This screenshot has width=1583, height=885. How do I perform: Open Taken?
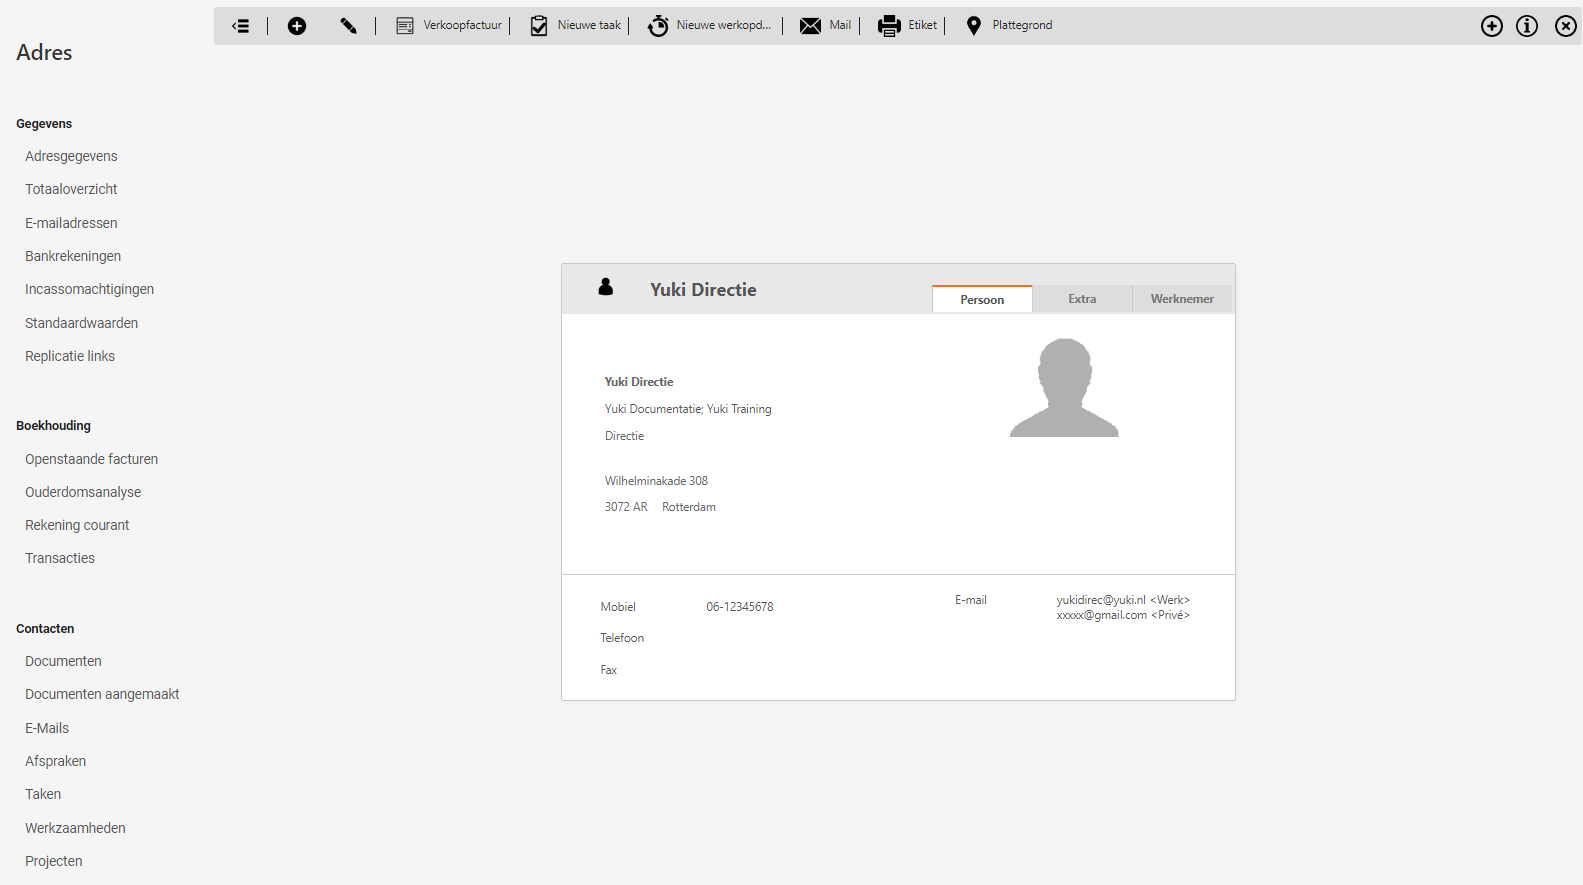(43, 794)
